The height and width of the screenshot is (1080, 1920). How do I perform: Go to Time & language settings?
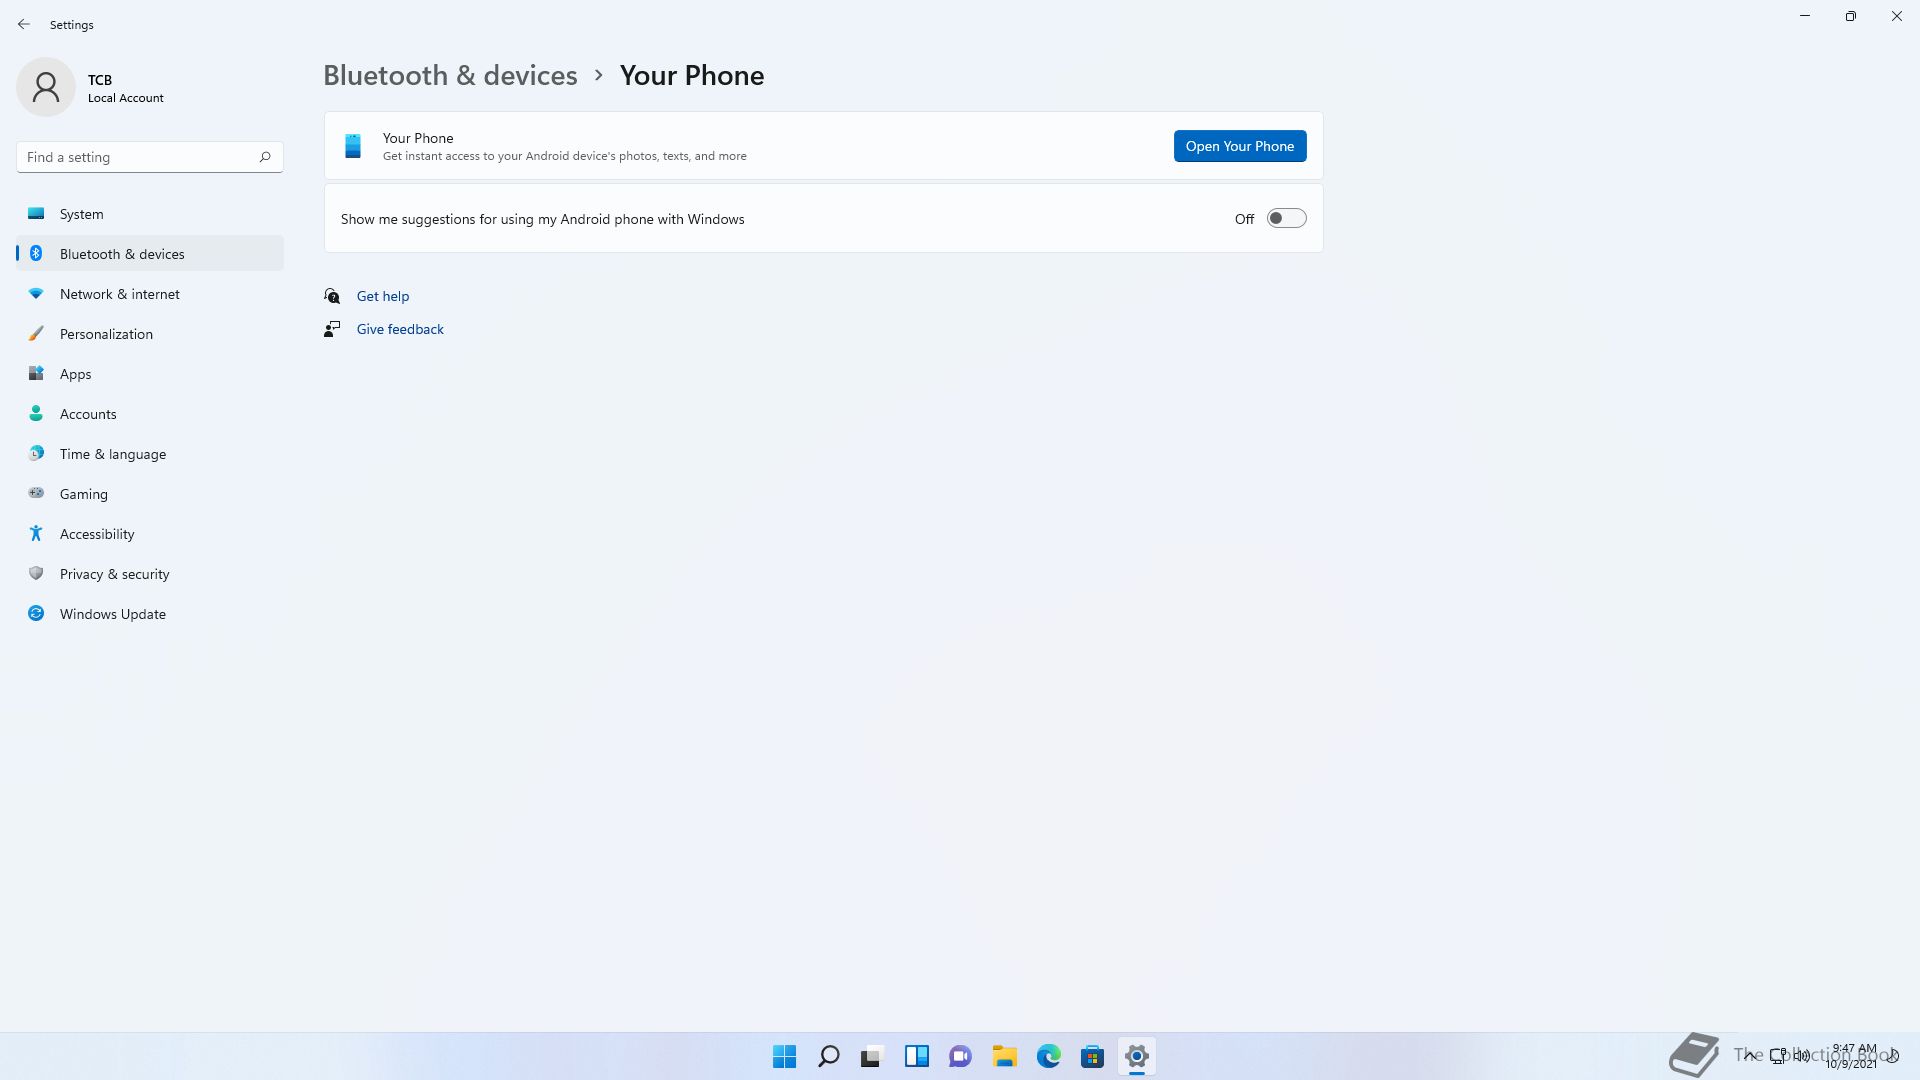(x=150, y=454)
